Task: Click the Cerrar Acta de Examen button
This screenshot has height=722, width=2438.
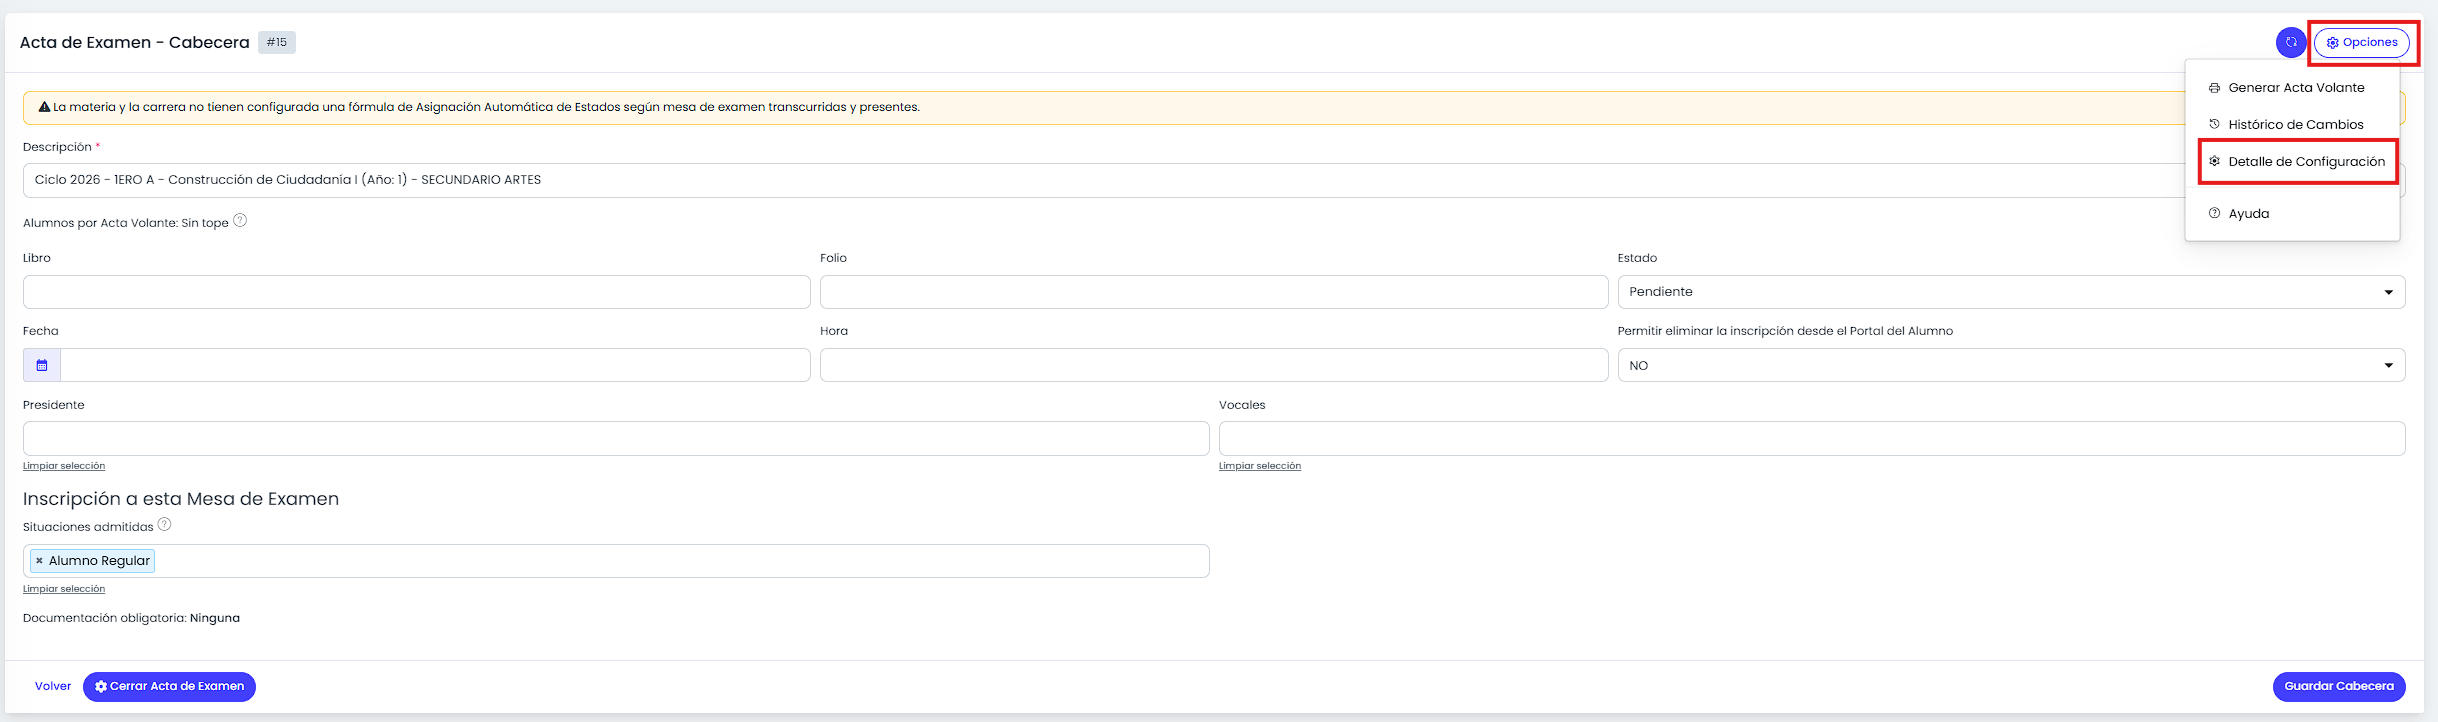Action: coord(169,687)
